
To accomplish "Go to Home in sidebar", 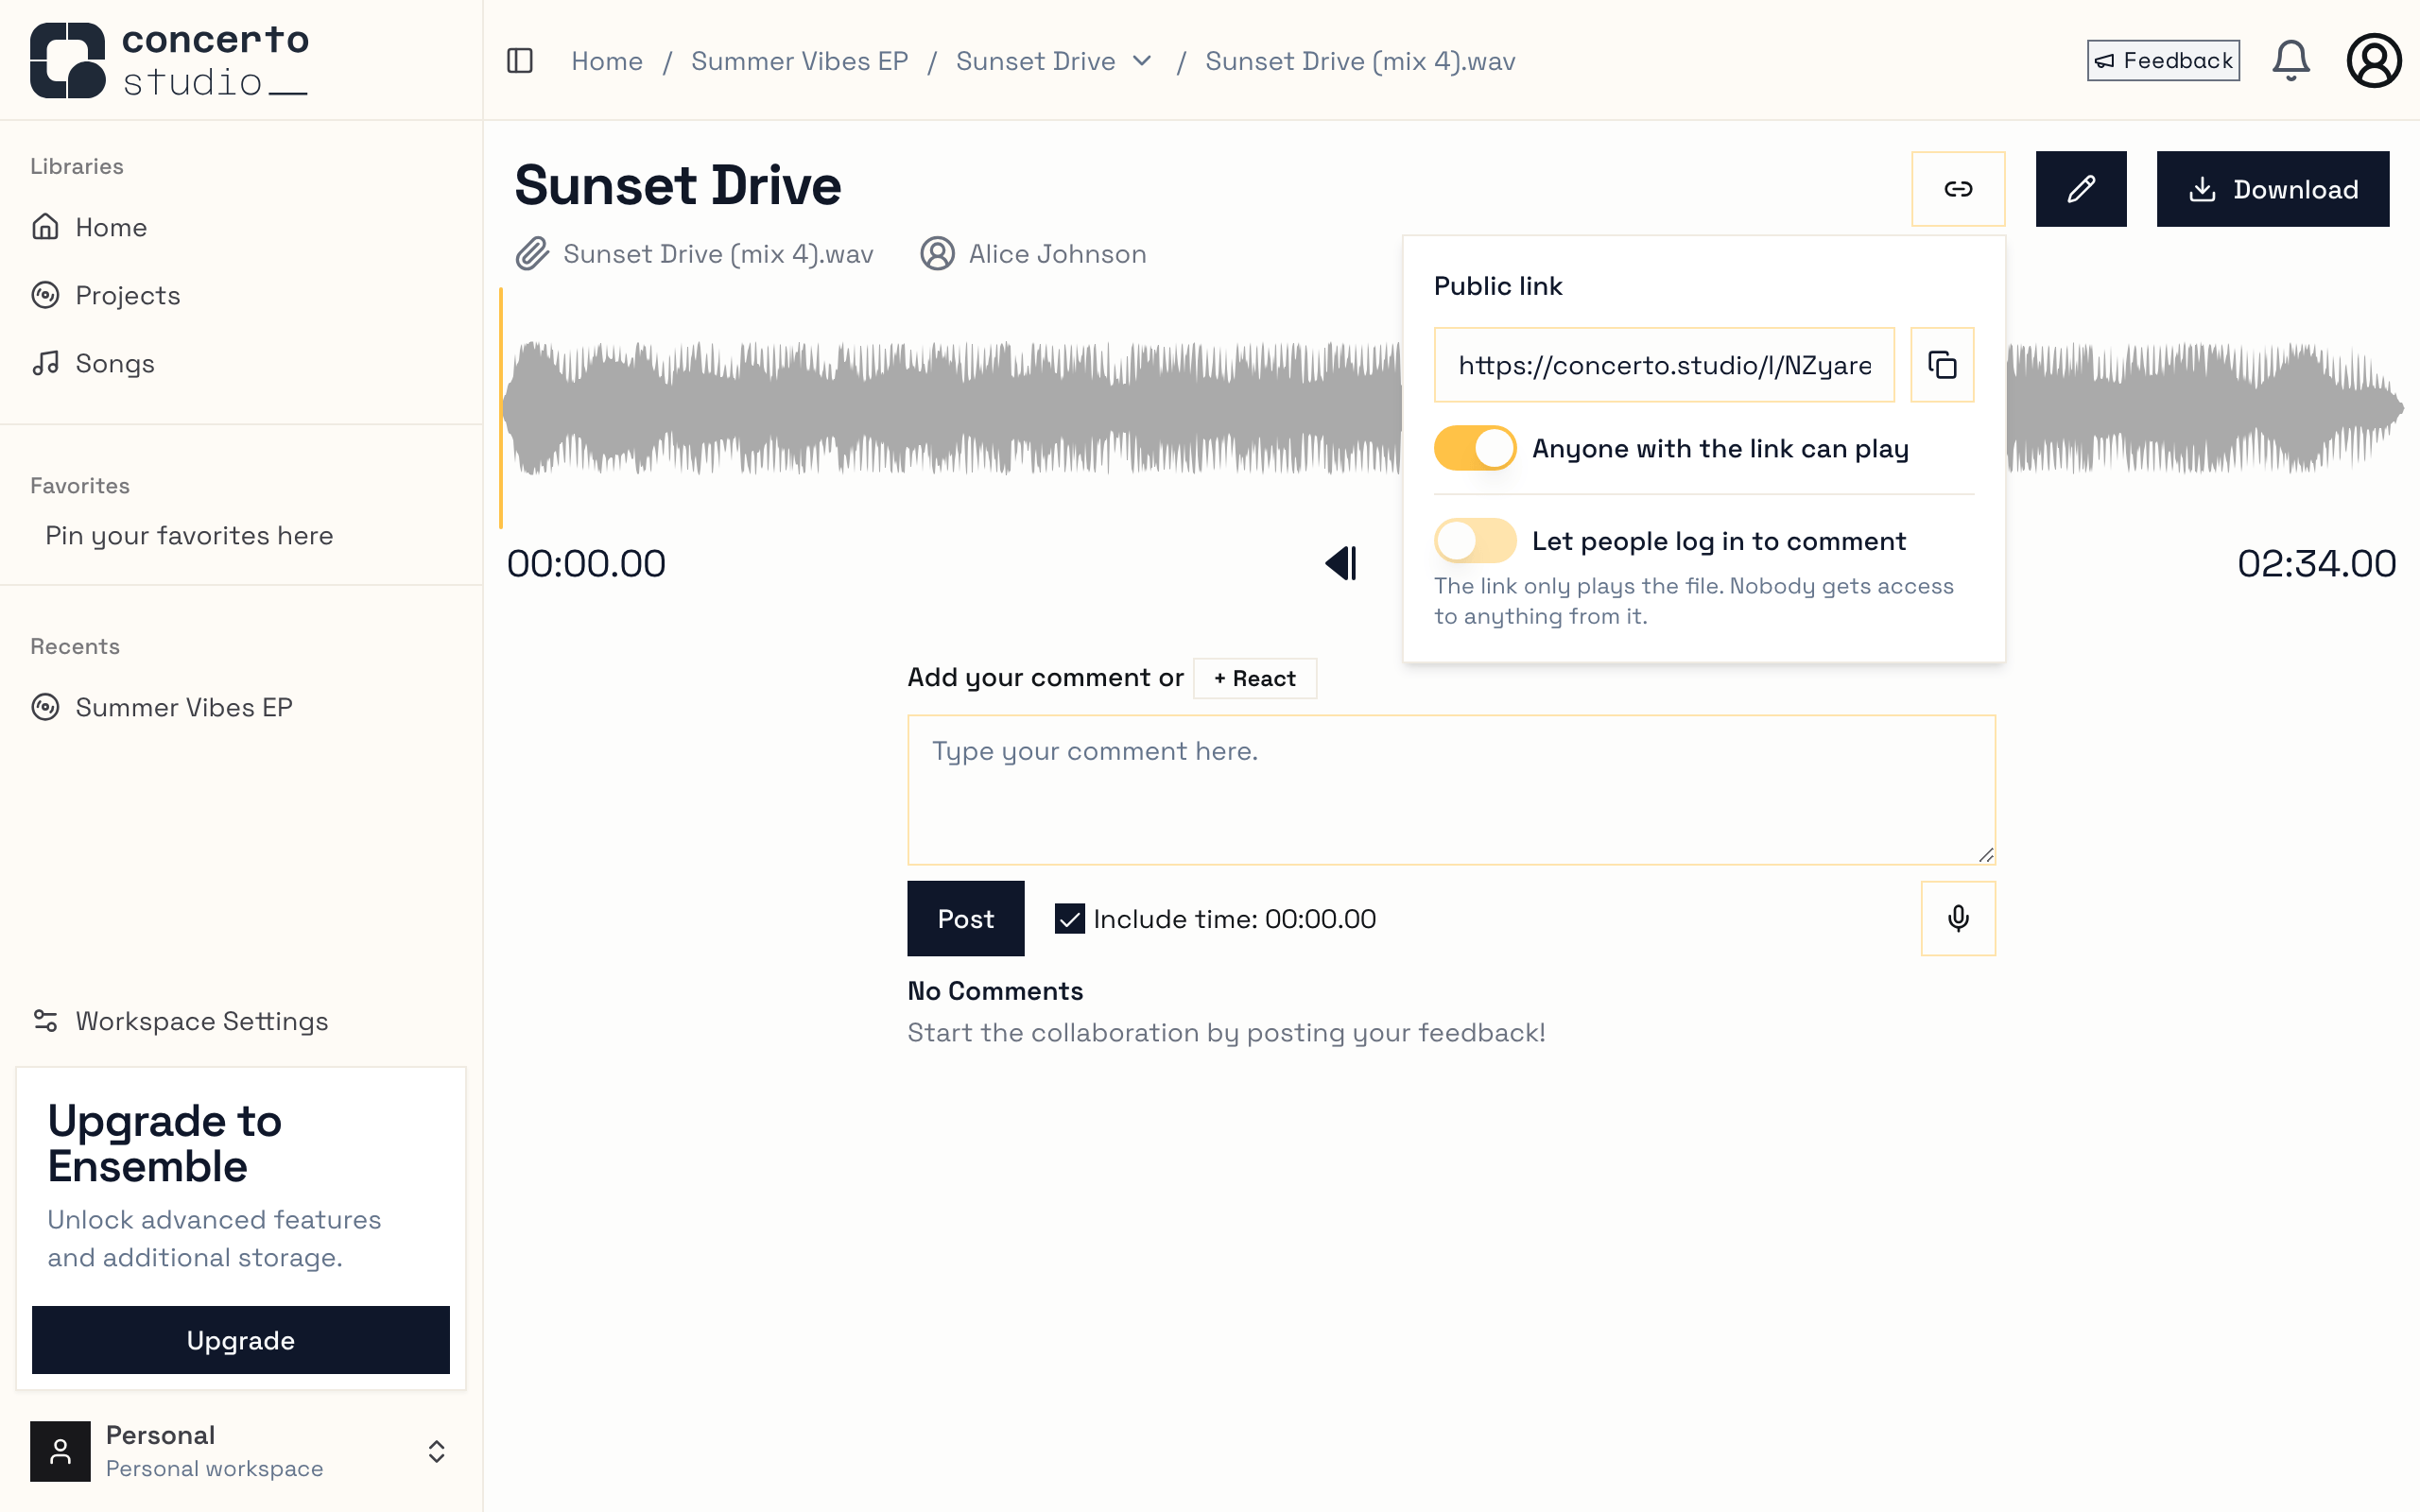I will point(241,227).
